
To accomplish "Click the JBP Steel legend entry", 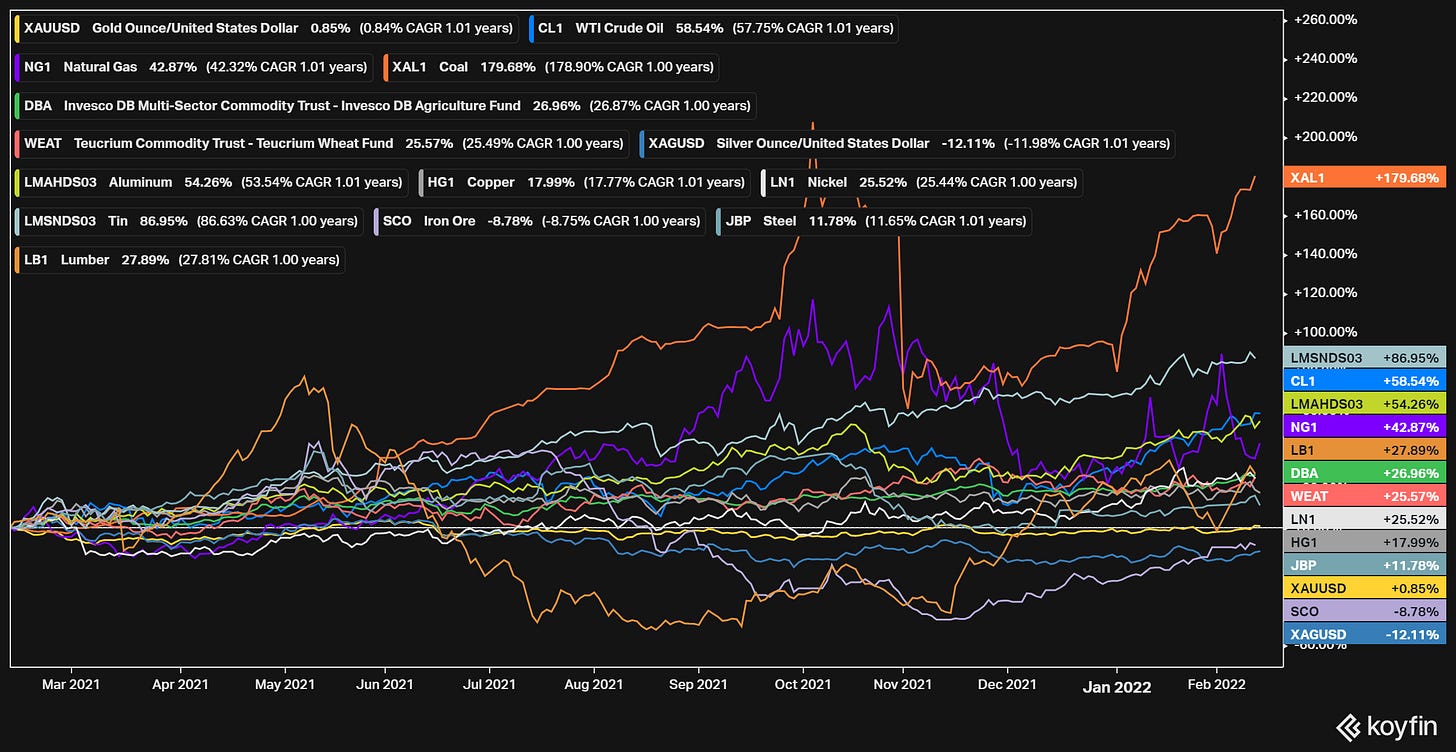I will coord(874,220).
